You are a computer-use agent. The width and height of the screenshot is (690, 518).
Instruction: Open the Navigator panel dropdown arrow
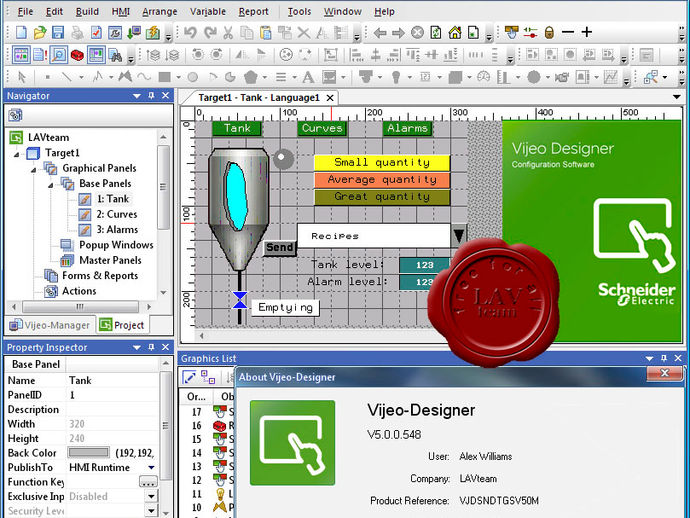[137, 96]
